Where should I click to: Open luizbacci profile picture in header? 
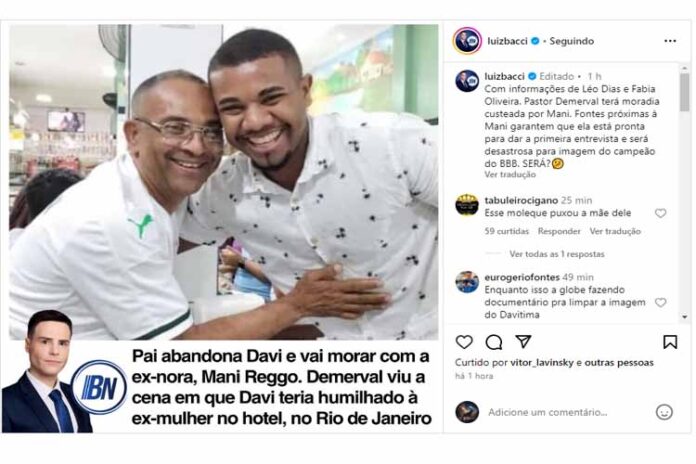[x=467, y=41]
